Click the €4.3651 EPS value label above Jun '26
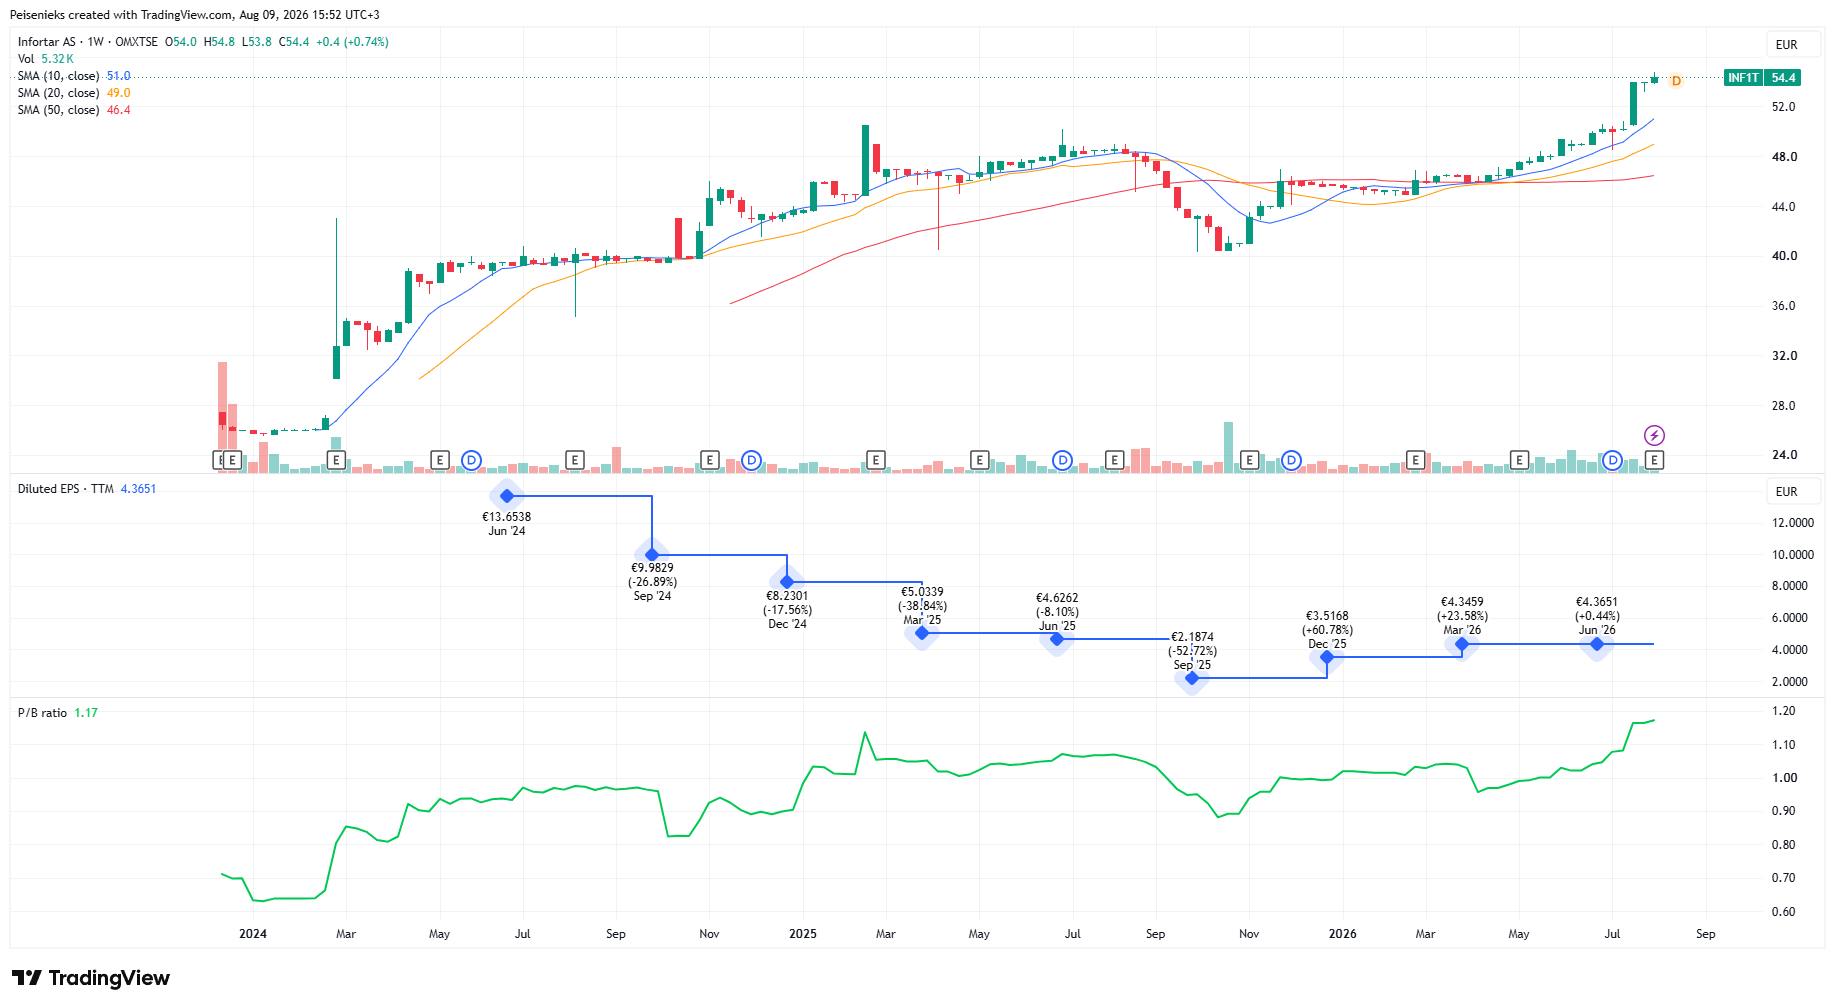Image resolution: width=1835 pixels, height=1008 pixels. tap(1597, 602)
